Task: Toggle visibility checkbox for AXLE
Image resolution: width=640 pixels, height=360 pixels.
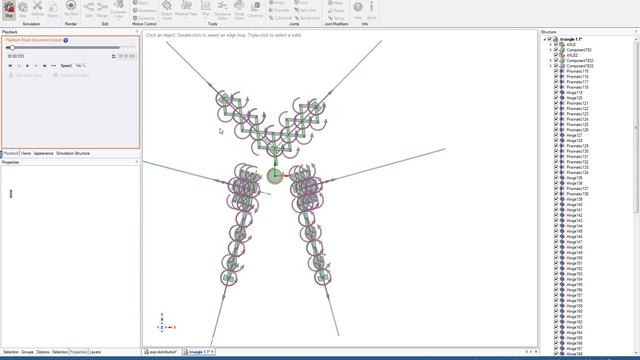Action: (556, 44)
